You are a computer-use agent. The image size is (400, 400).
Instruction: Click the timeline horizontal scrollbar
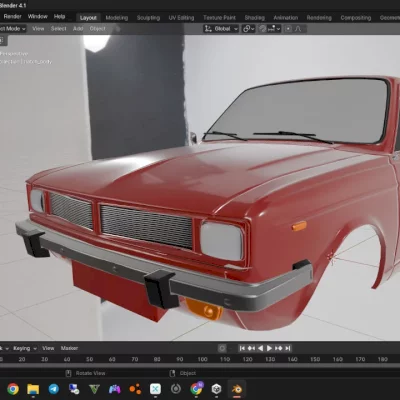pos(200,366)
